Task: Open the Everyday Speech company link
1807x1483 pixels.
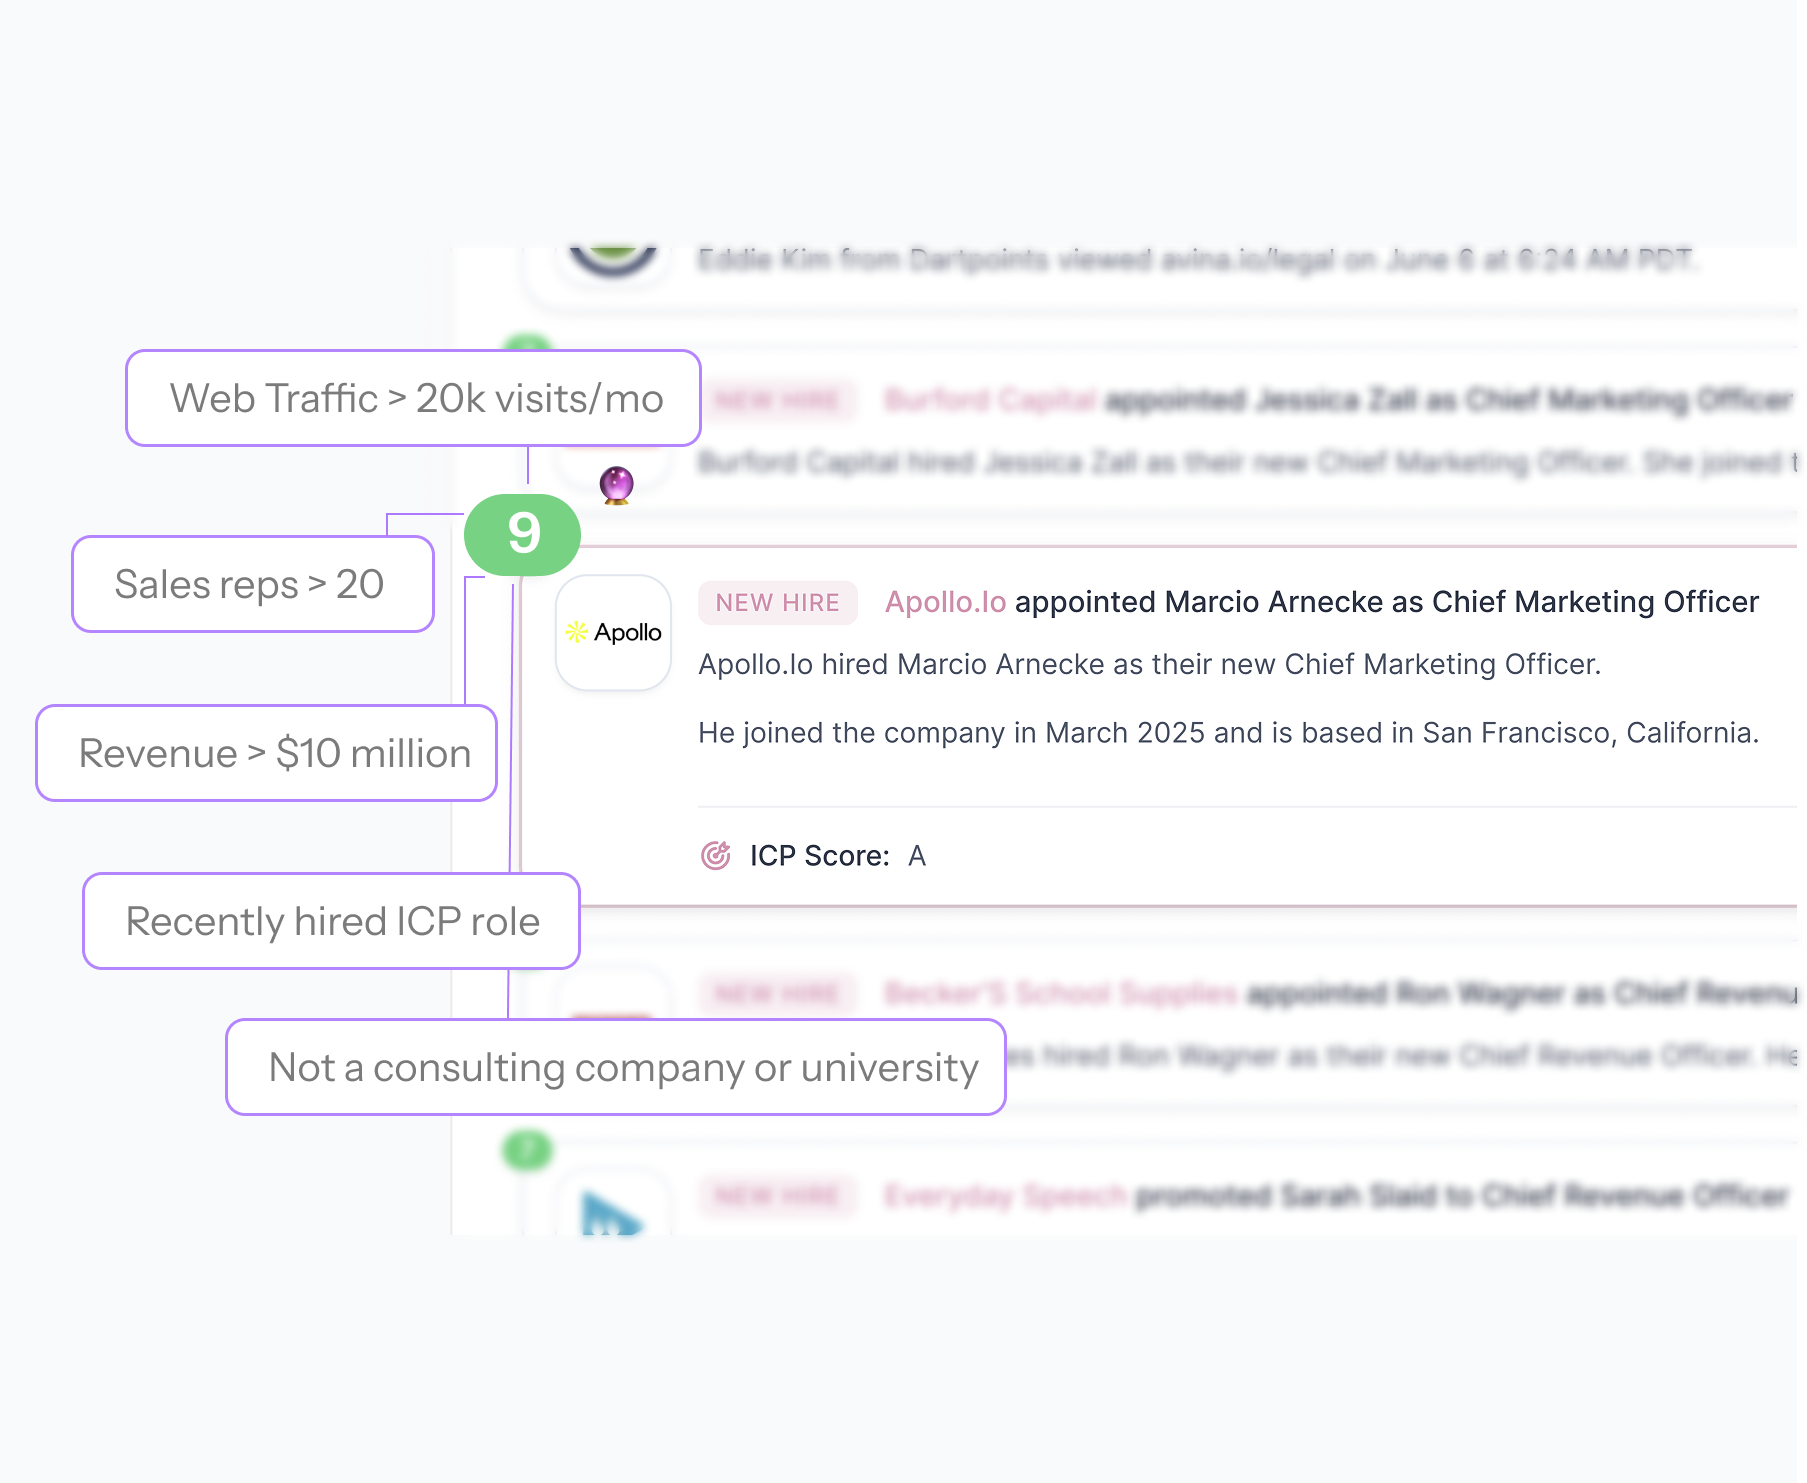Action: coord(1005,1196)
